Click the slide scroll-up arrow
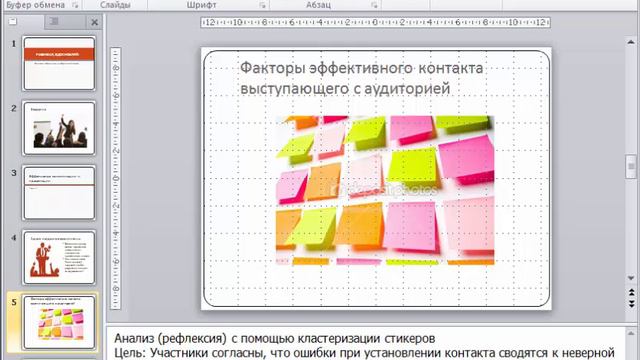This screenshot has width=640, height=360. pos(631,42)
